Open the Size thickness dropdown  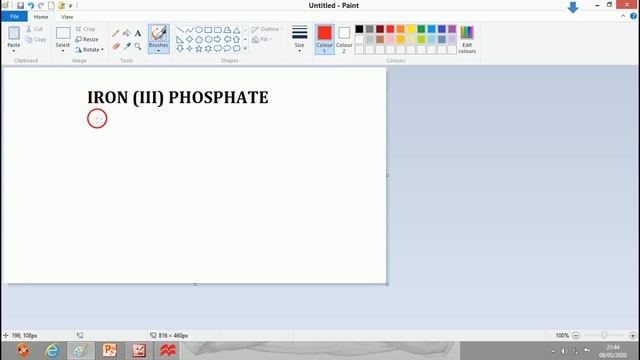pos(300,39)
